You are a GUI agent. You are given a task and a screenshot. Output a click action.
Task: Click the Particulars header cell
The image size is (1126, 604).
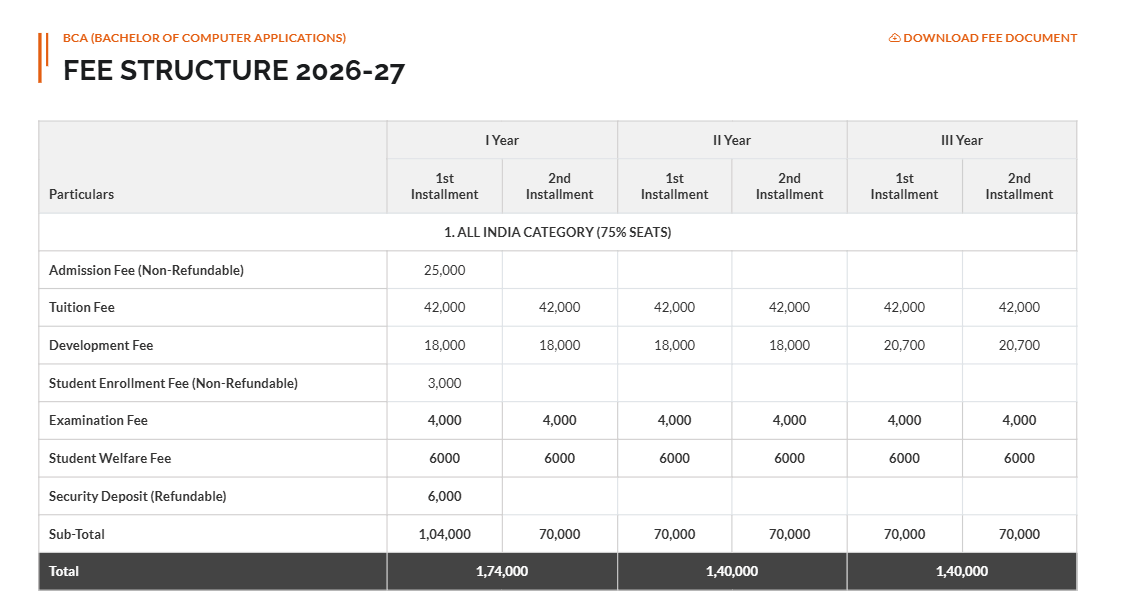click(81, 194)
